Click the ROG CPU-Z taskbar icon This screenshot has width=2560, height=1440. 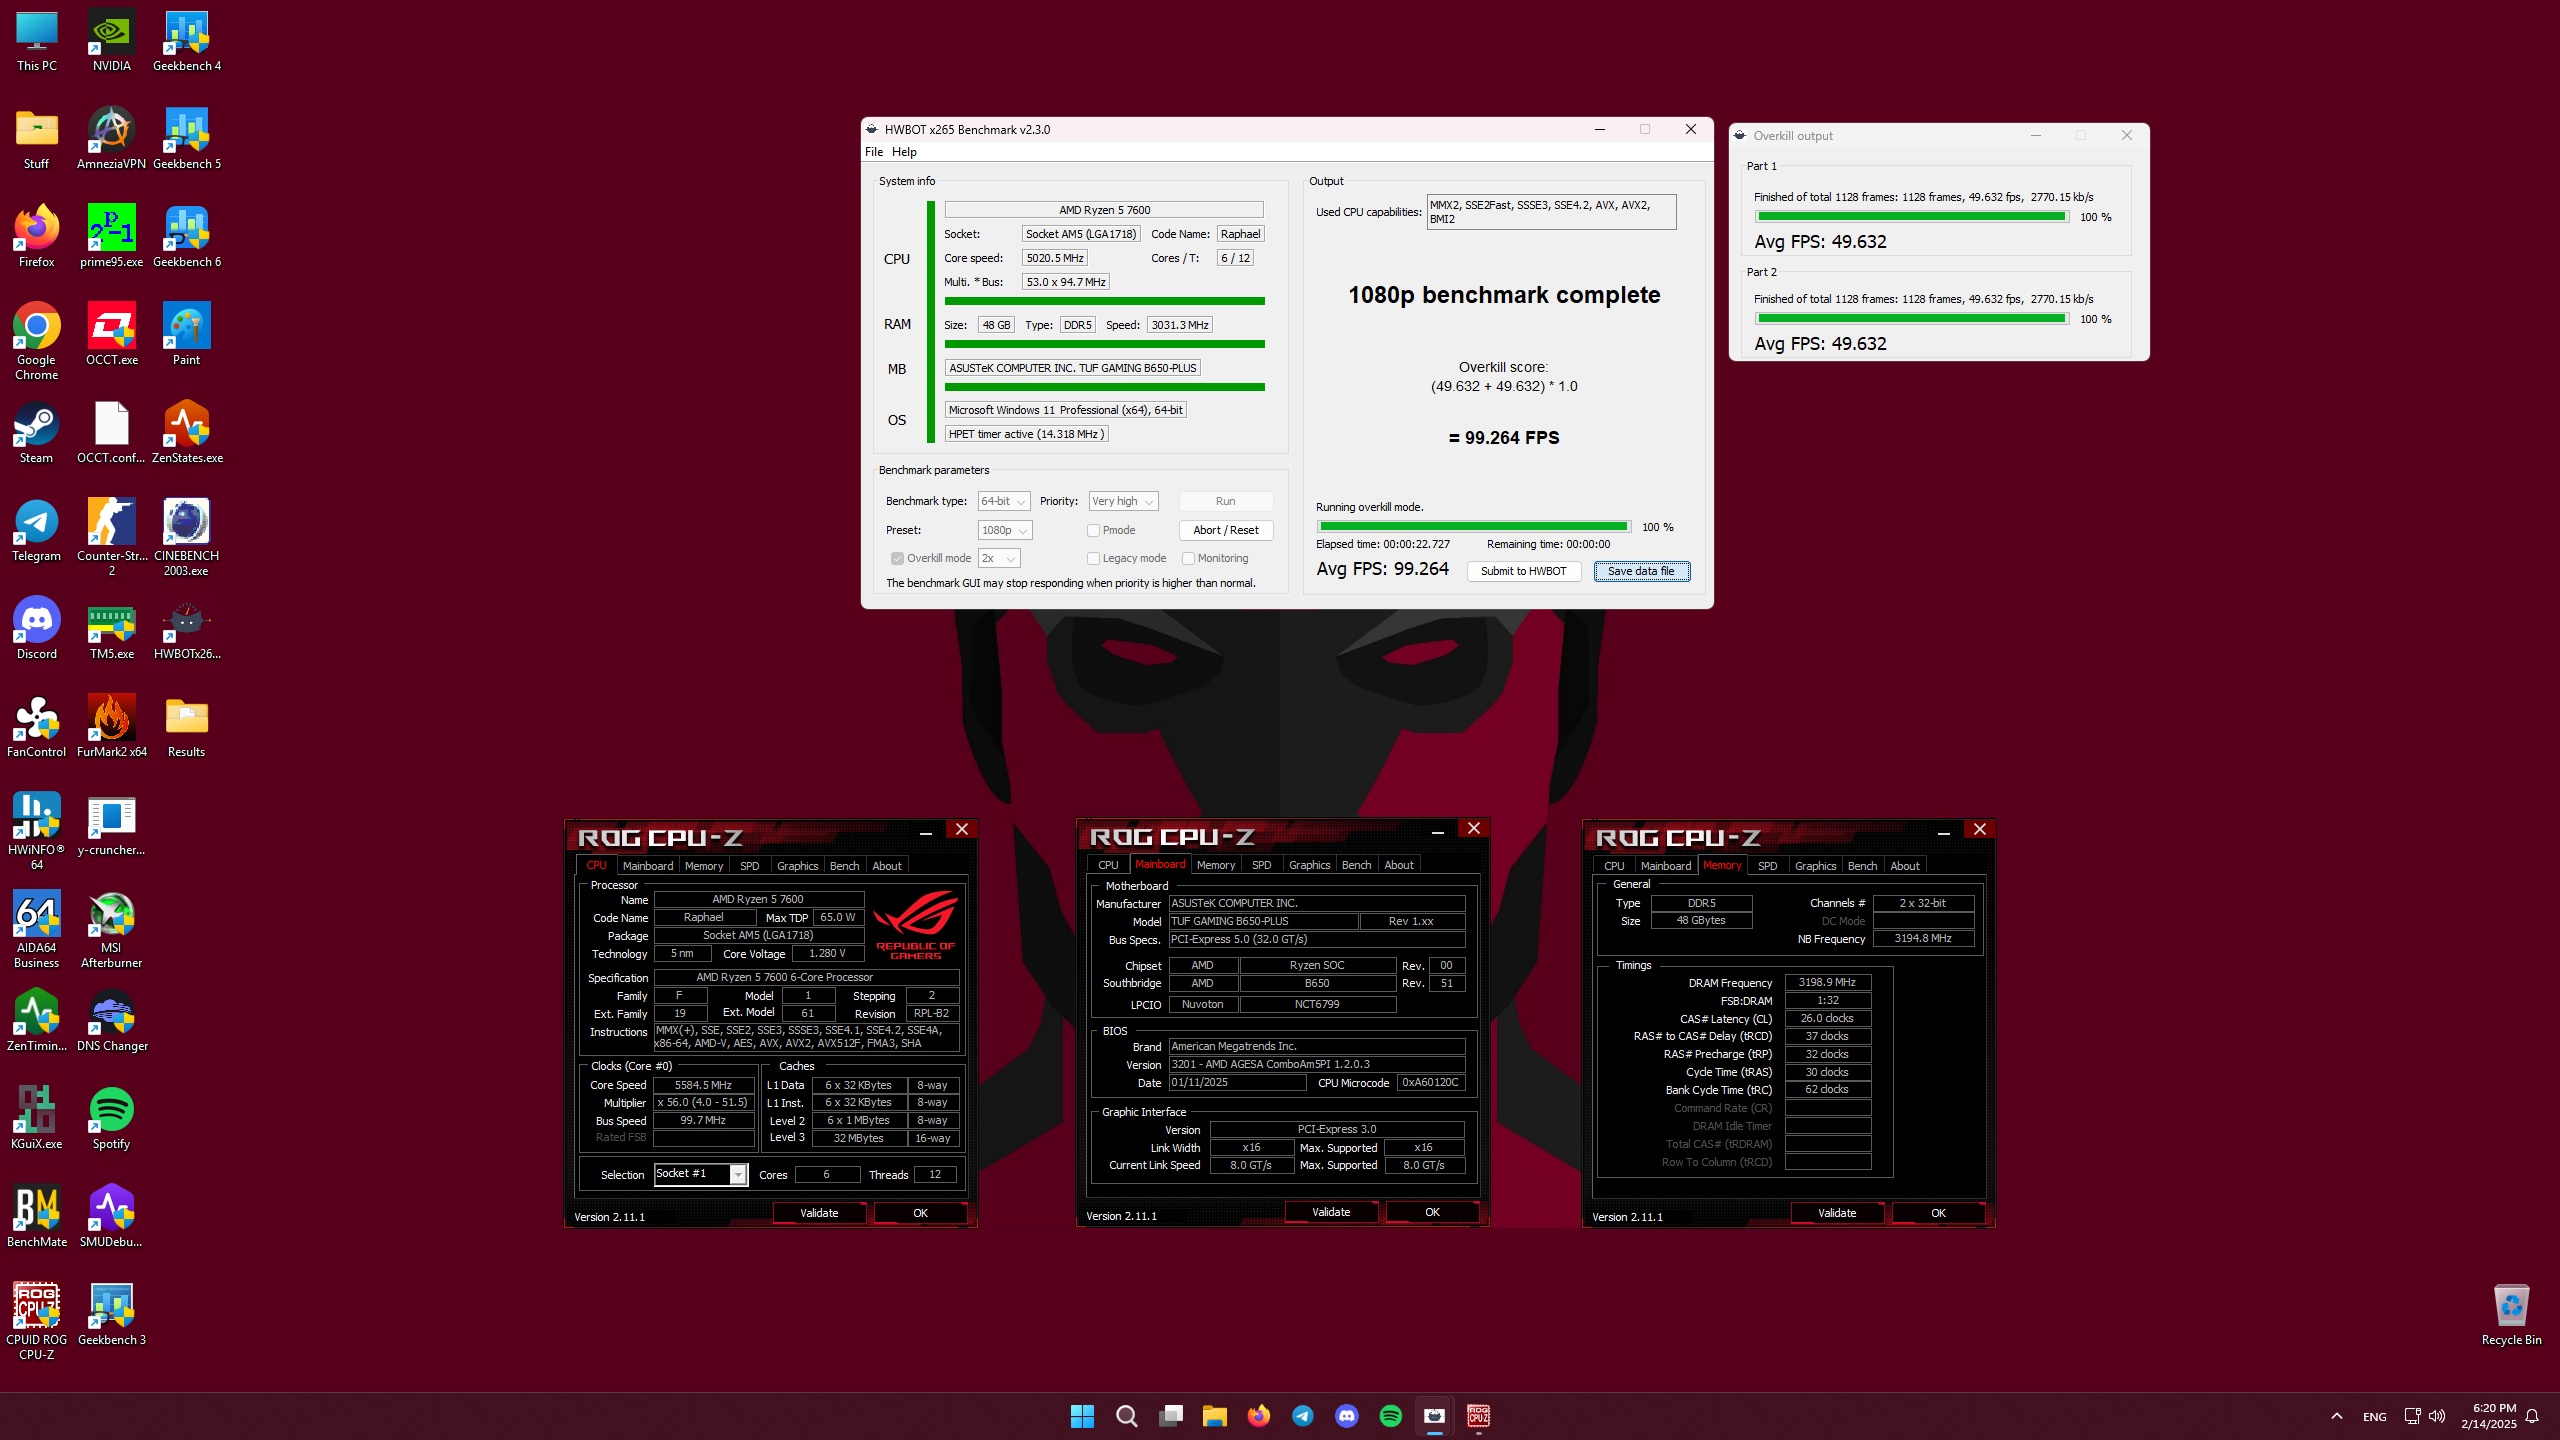point(1478,1416)
